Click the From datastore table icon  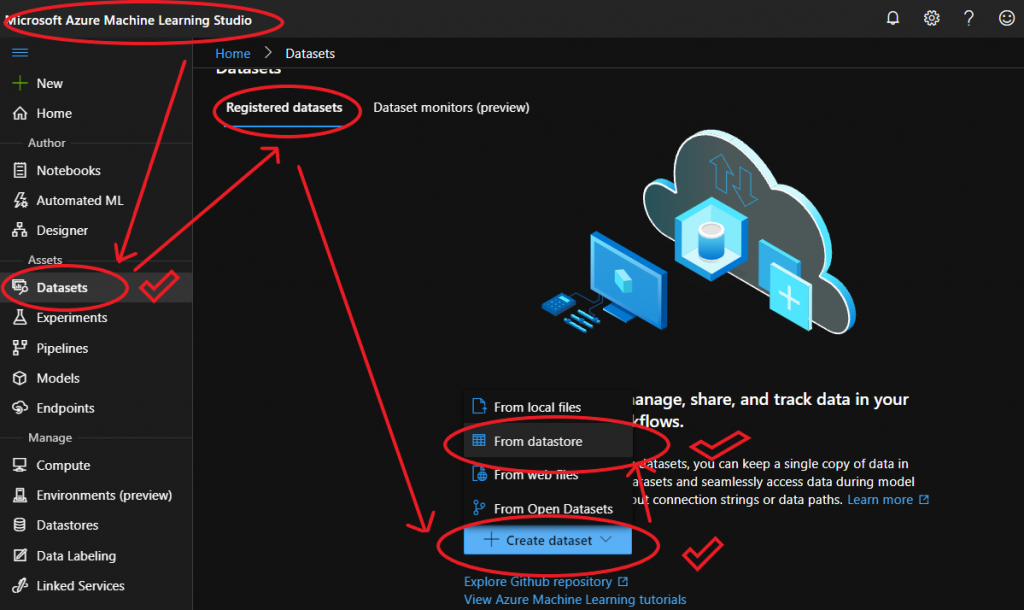pos(479,441)
